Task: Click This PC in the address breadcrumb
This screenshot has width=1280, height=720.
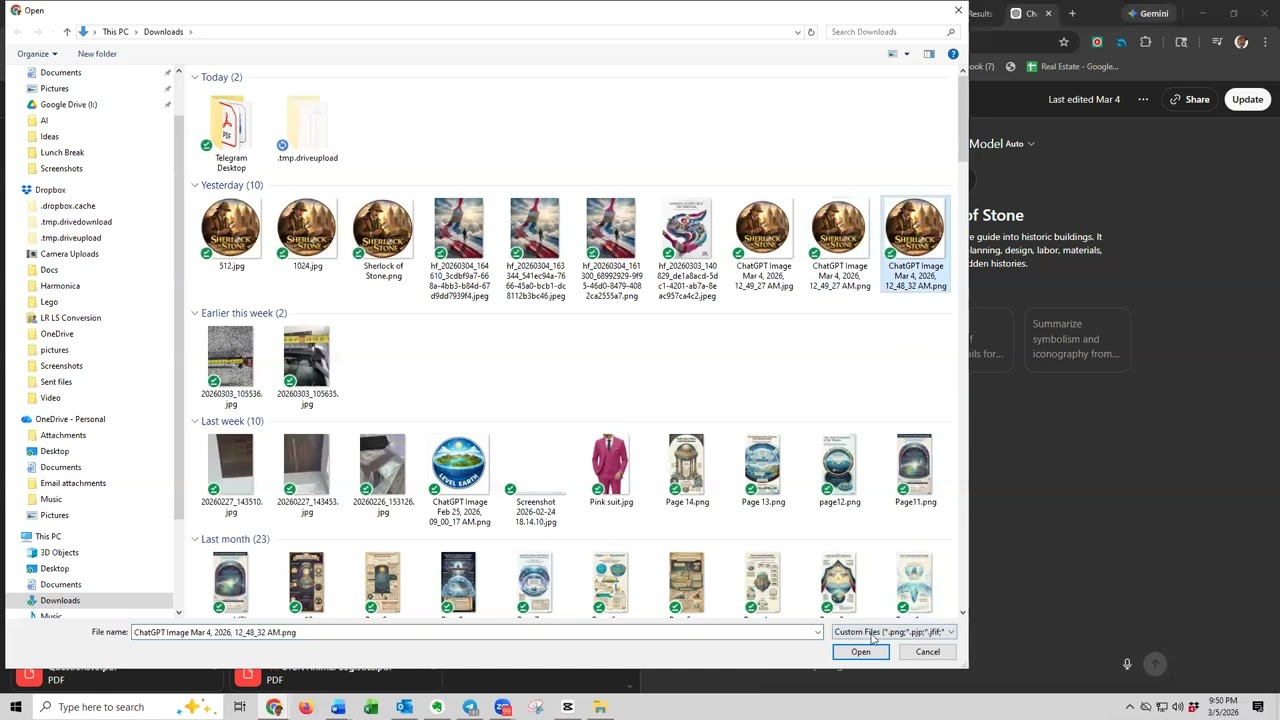Action: 115,32
